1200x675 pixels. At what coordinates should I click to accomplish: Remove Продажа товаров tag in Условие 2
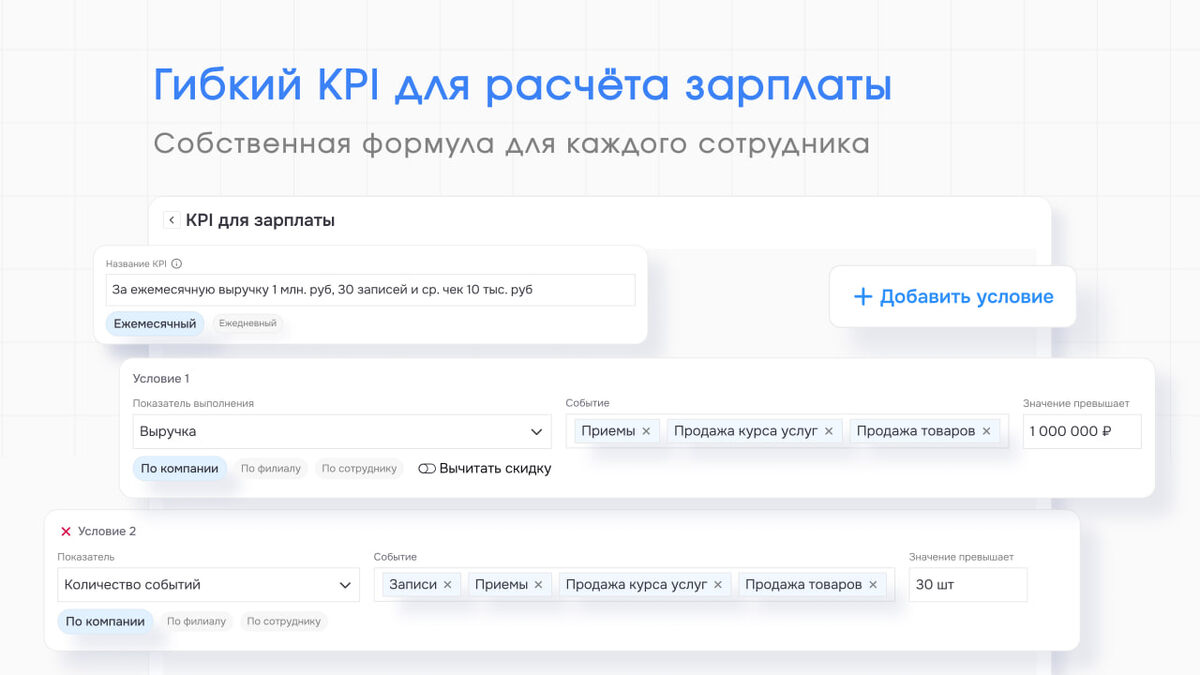pyautogui.click(x=873, y=584)
